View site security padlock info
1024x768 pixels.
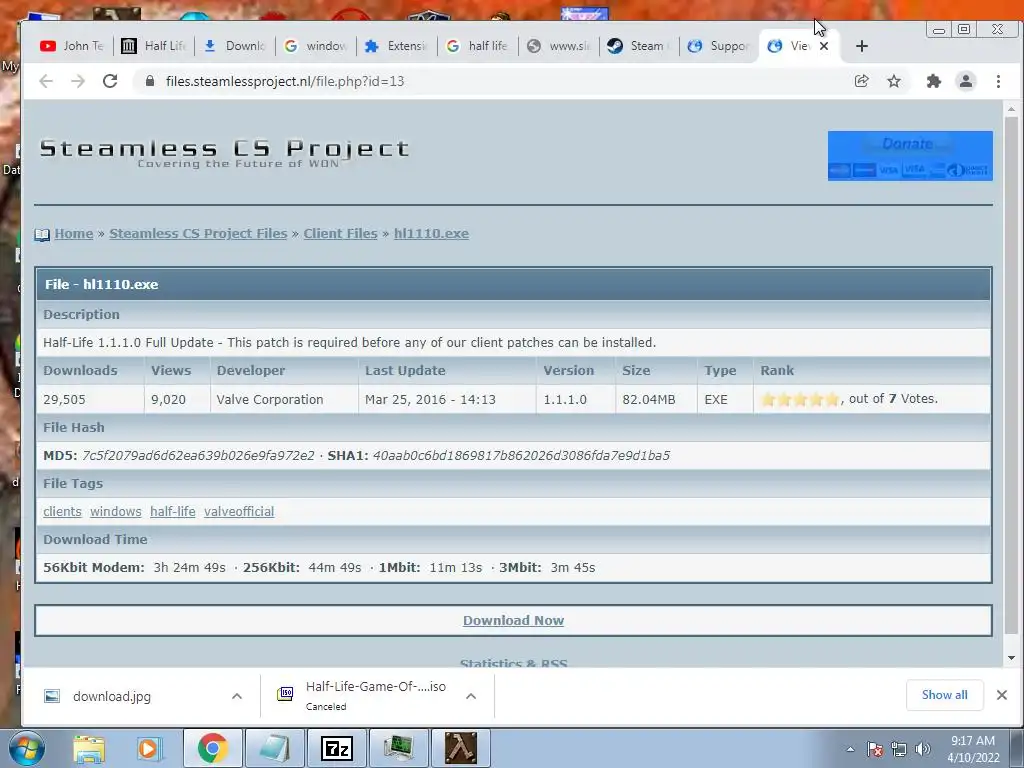click(x=150, y=81)
